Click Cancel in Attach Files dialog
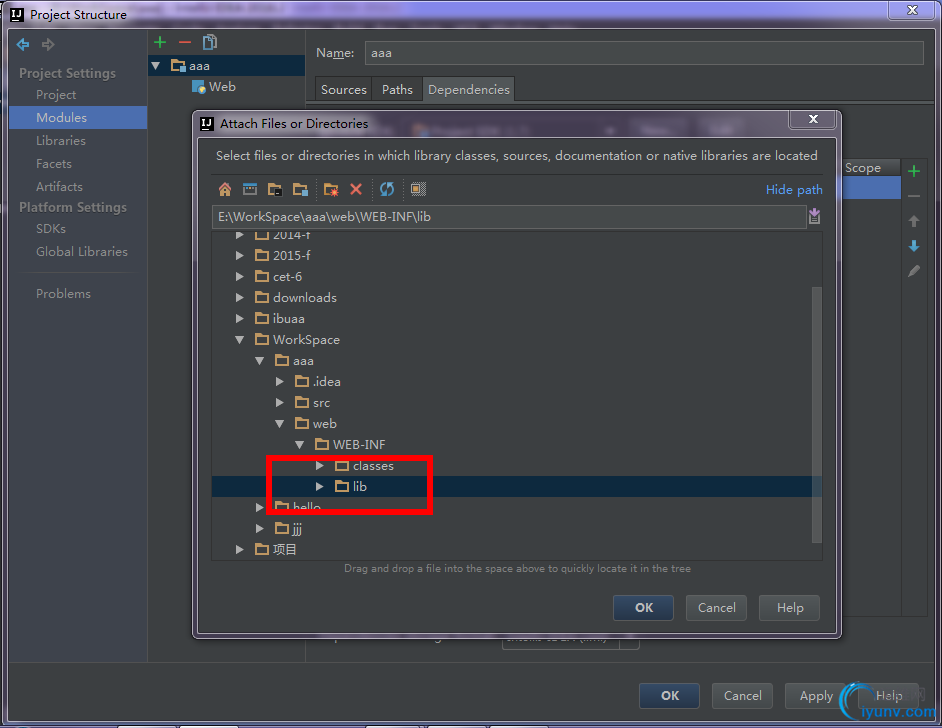 [716, 608]
